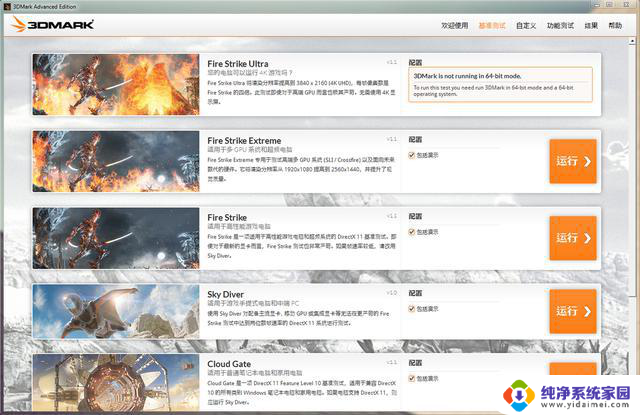This screenshot has height=415, width=640.
Task: Toggle include demo checkbox for Cloud Gate
Action: [x=411, y=378]
